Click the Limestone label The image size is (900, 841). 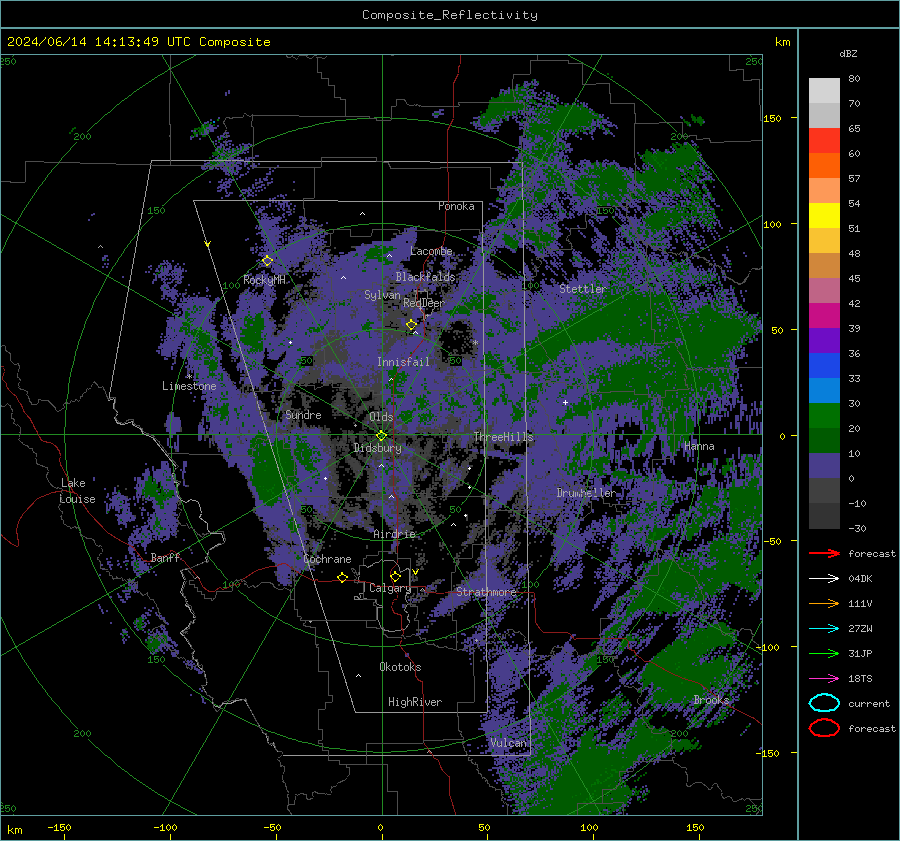coord(189,386)
